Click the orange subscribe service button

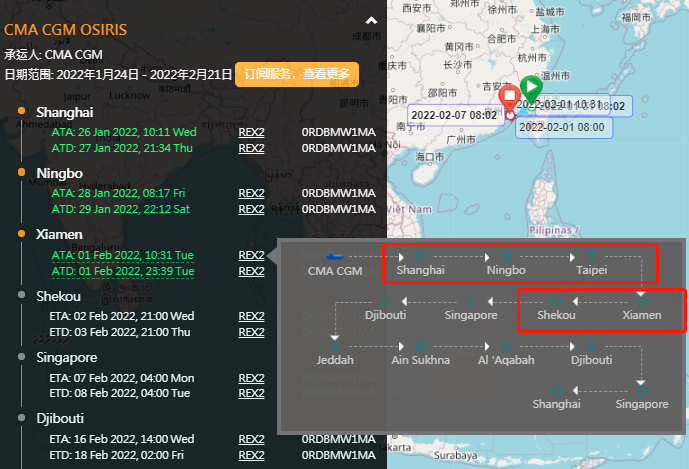pyautogui.click(x=297, y=74)
